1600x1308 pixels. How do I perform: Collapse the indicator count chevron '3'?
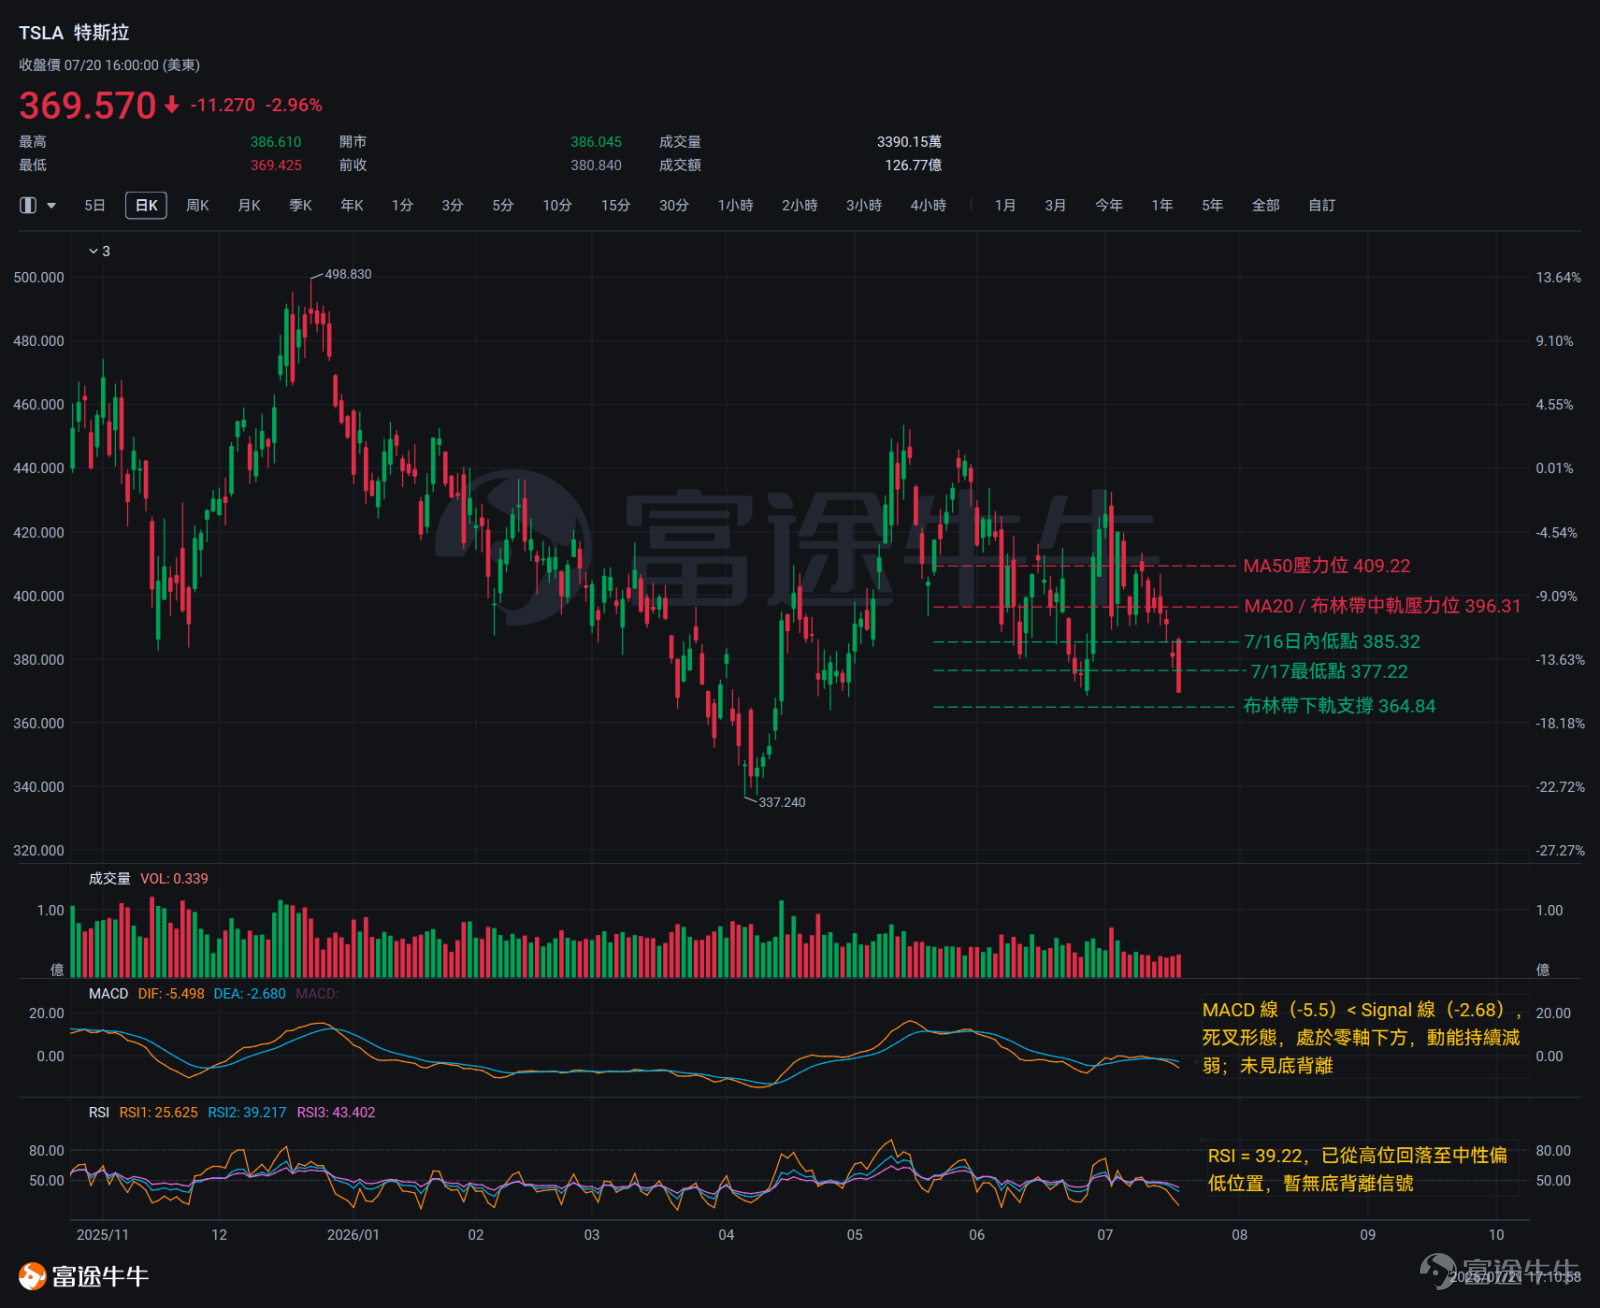coord(99,251)
